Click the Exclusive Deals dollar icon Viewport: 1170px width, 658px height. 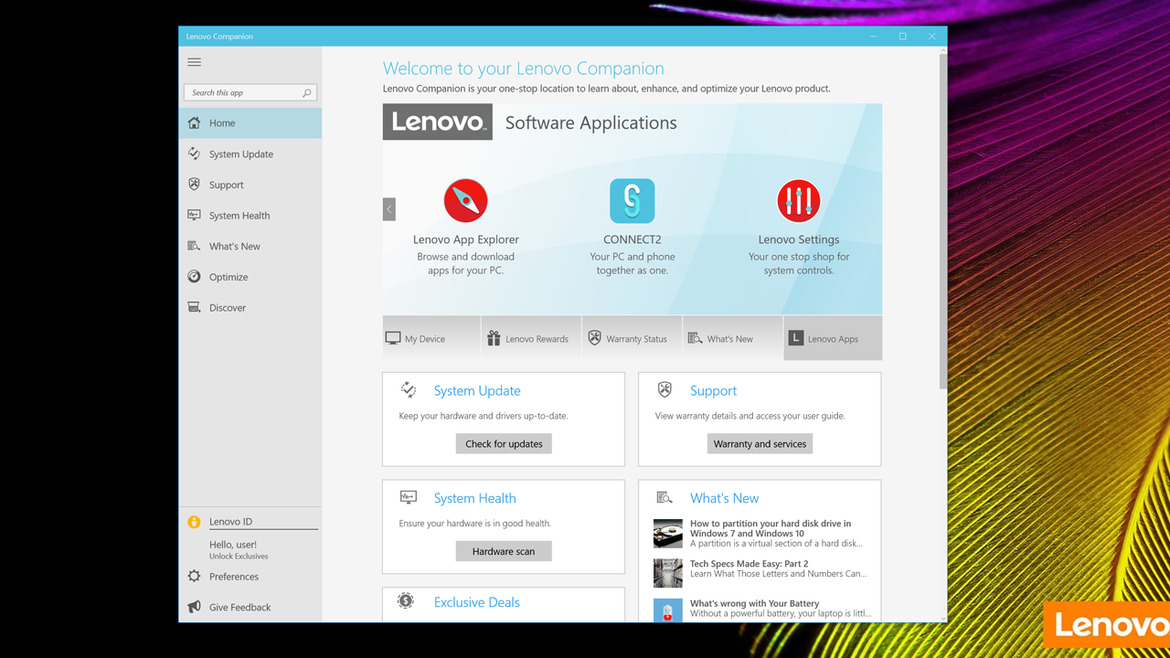click(405, 601)
